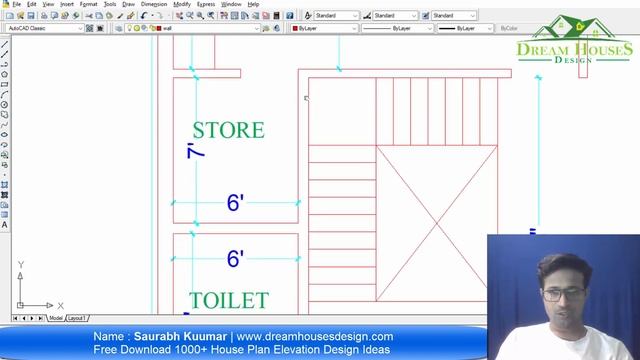Select the Line tool in Draw toolbar
The height and width of the screenshot is (360, 640).
4,44
